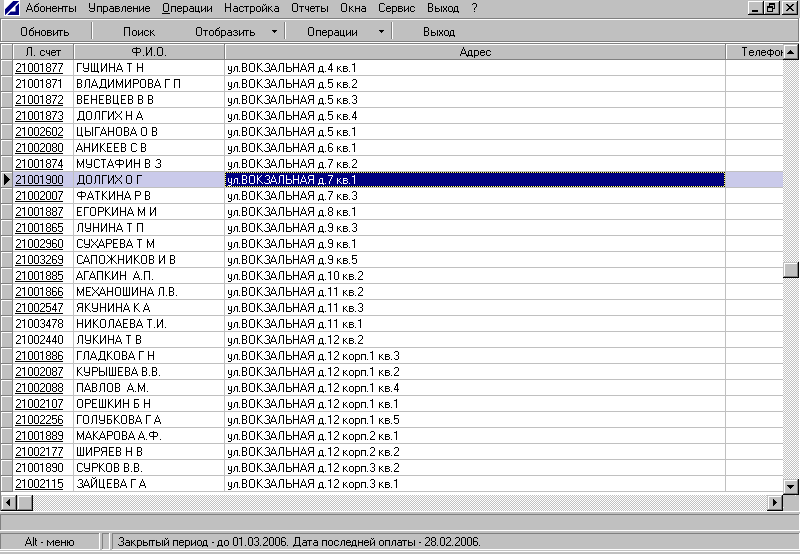Click the Выход toolbar button
This screenshot has height=555, width=800.
pyautogui.click(x=438, y=32)
